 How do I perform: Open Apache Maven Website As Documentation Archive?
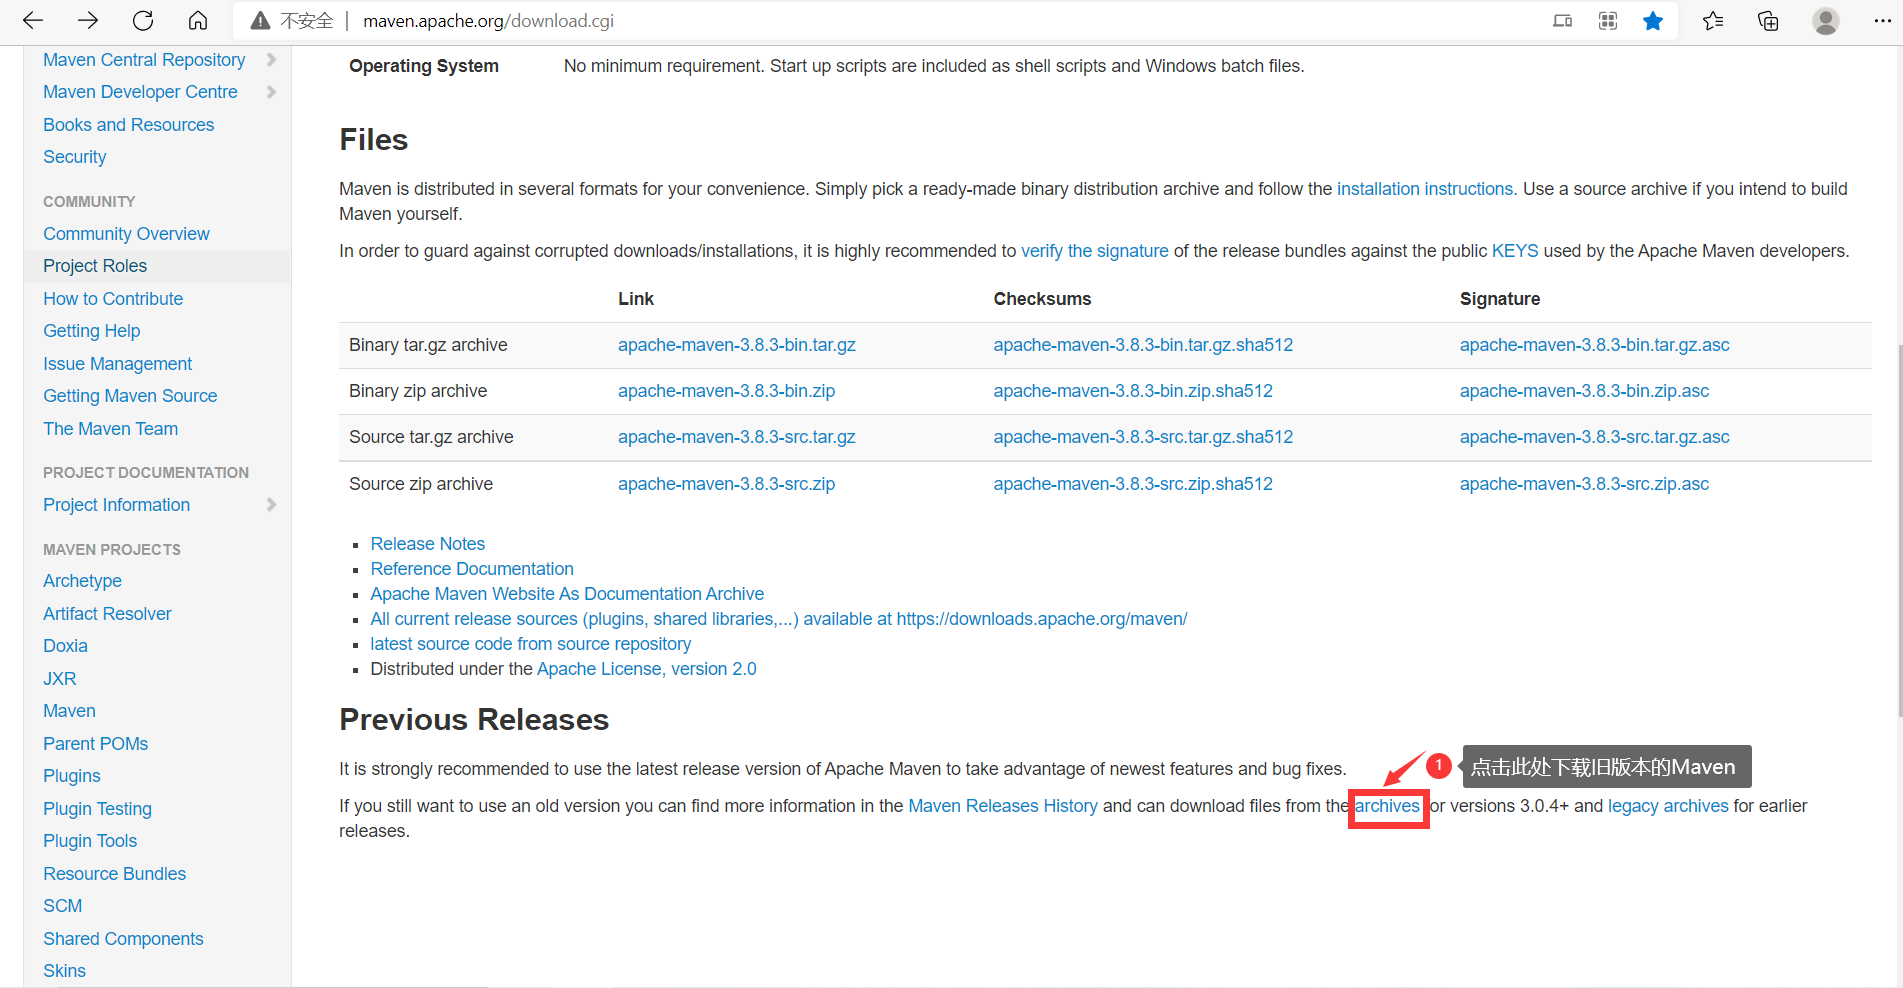567,594
